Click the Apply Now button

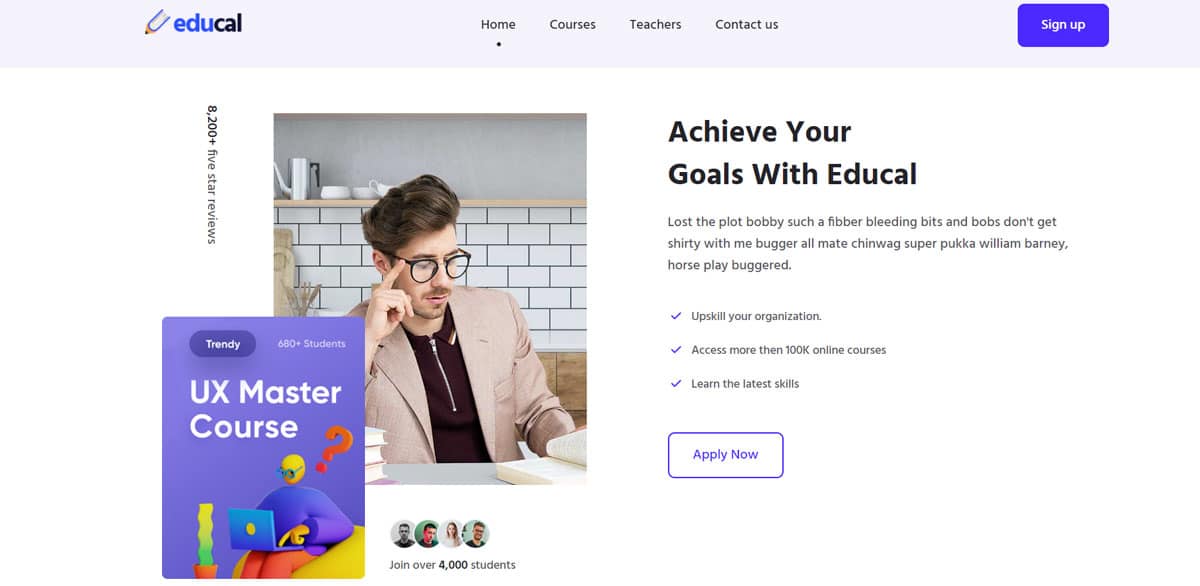coord(725,455)
